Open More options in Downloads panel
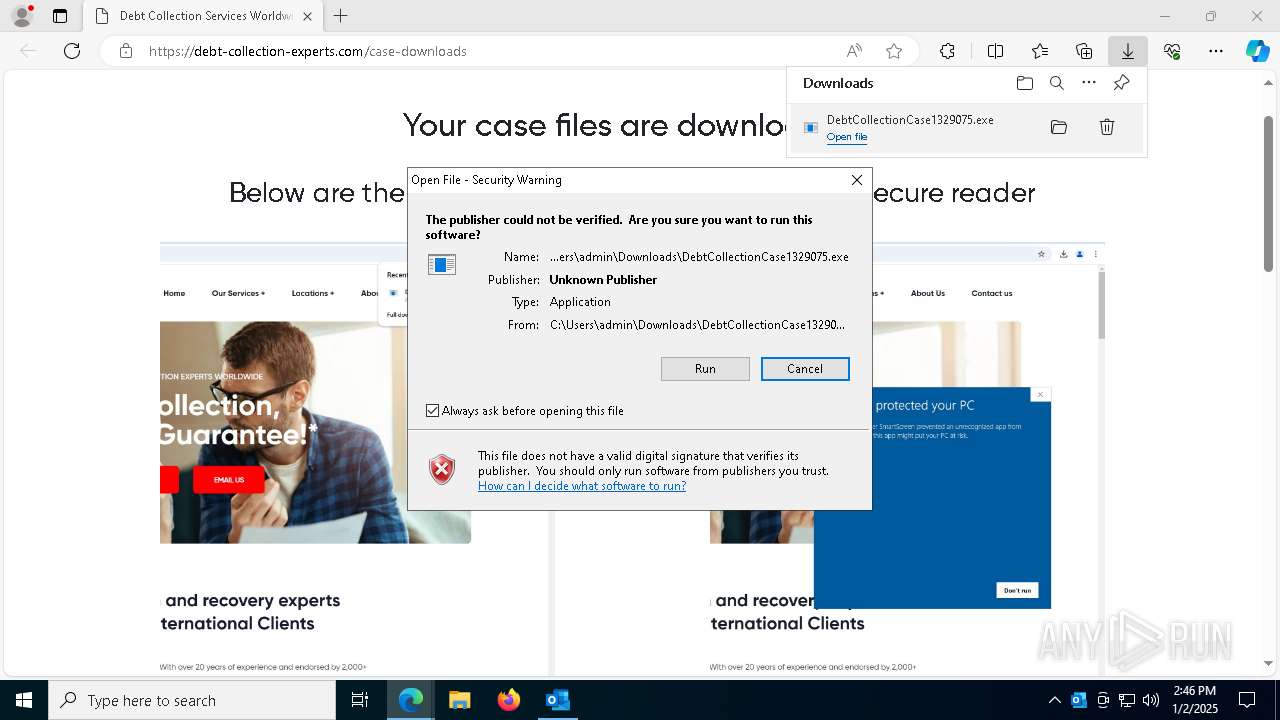Image resolution: width=1280 pixels, height=720 pixels. coord(1089,83)
